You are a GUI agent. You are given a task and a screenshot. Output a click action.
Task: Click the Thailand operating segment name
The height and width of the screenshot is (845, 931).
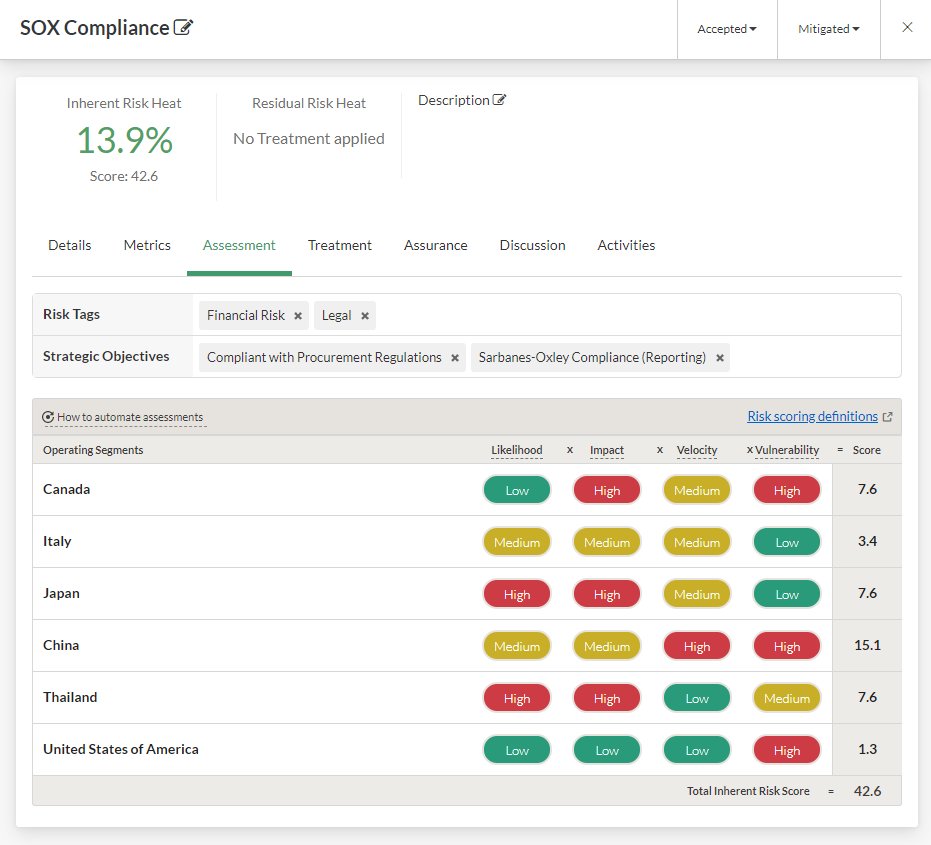70,697
